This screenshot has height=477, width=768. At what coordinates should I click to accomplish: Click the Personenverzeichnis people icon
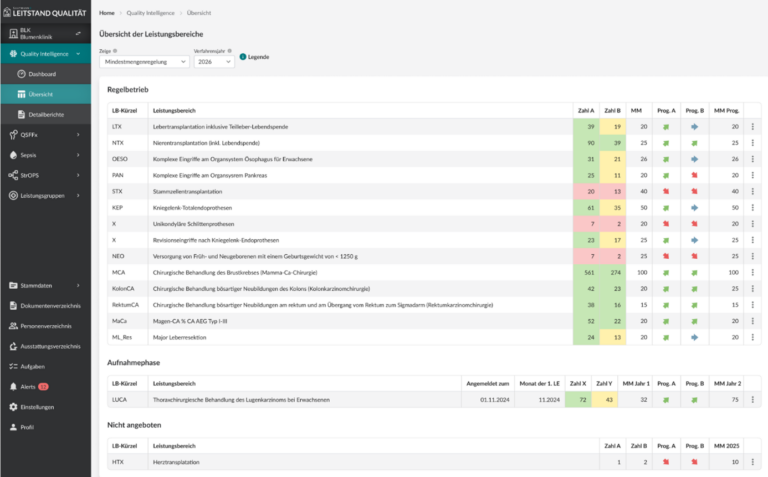click(13, 326)
